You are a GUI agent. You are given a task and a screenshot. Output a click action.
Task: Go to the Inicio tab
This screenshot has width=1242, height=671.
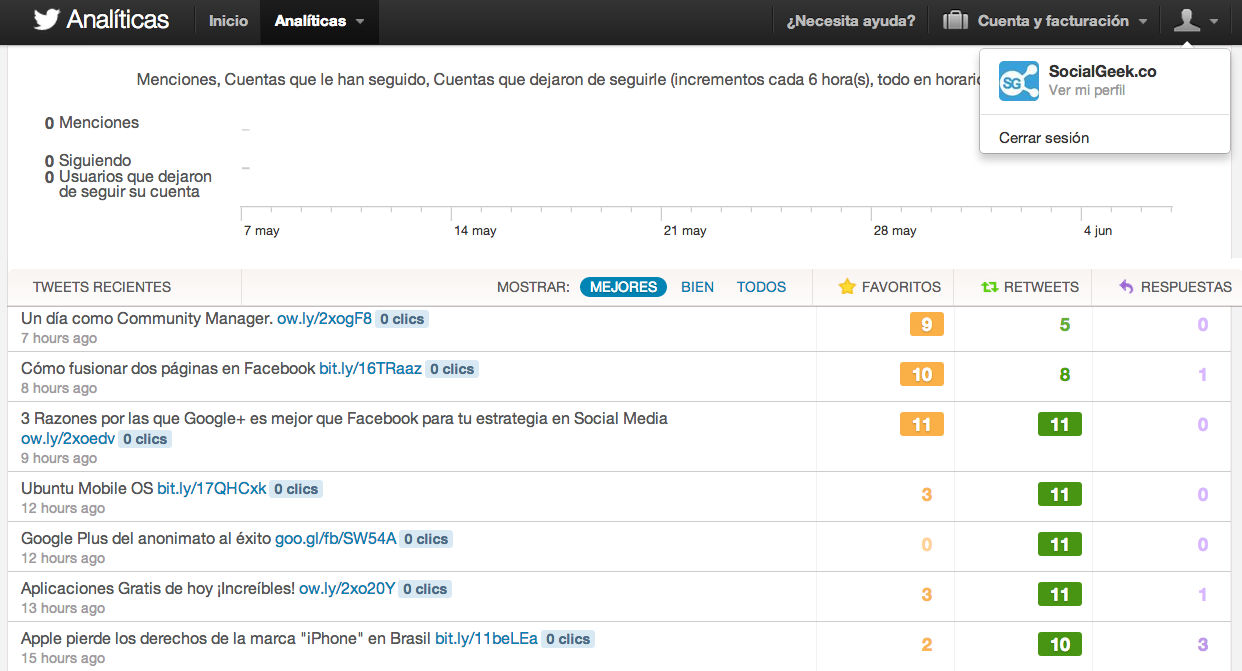pyautogui.click(x=228, y=21)
